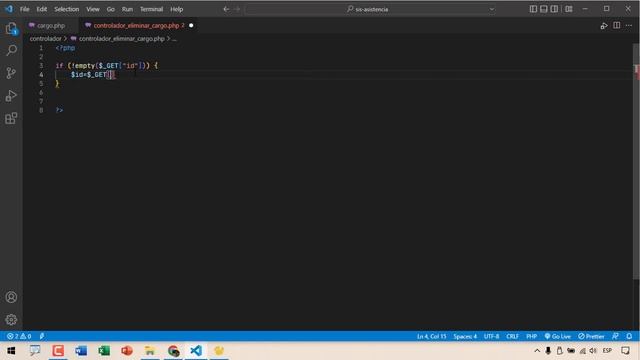Open the Selection menu
The width and height of the screenshot is (640, 360).
click(67, 9)
